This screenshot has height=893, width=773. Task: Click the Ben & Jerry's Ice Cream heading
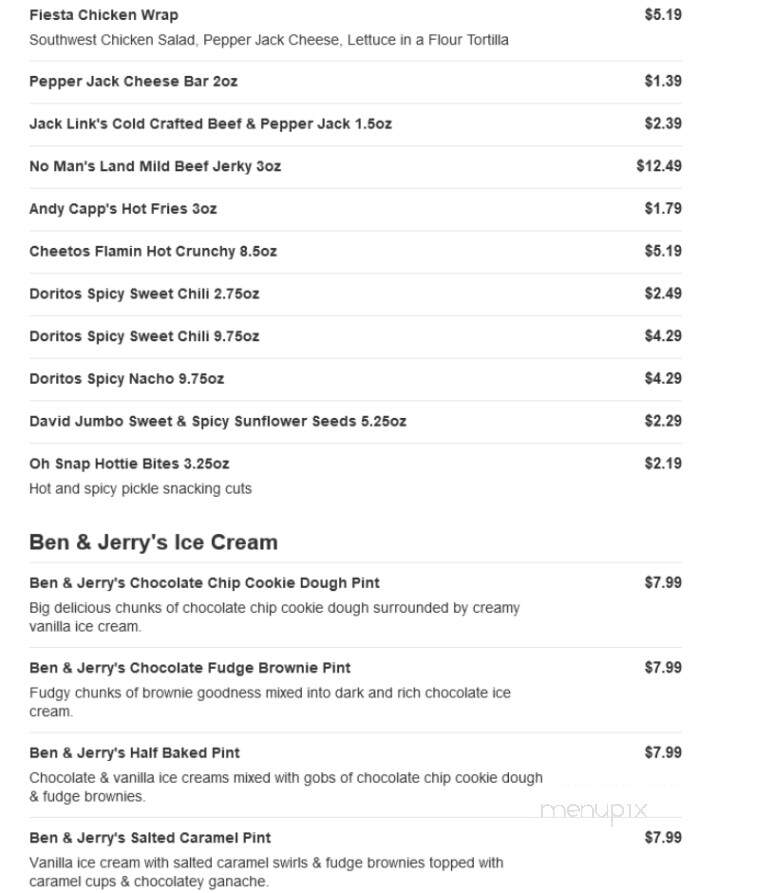coord(153,542)
